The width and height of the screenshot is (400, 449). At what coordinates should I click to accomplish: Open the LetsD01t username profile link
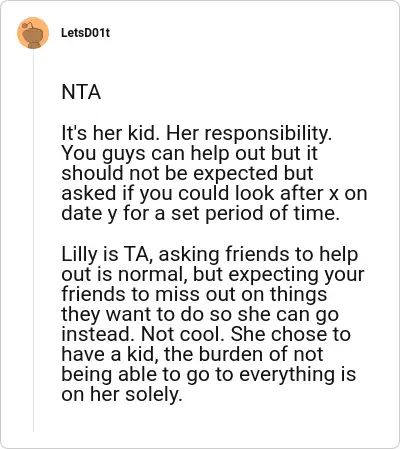point(85,33)
